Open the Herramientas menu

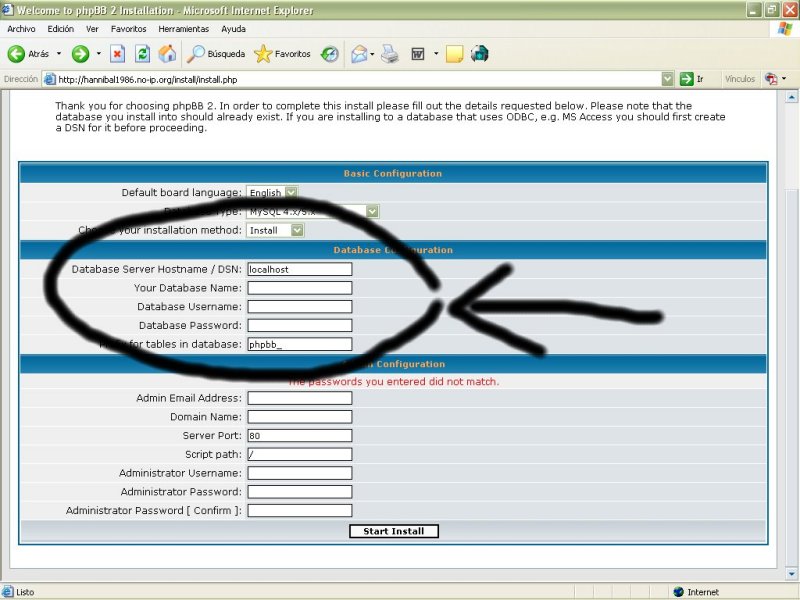click(x=184, y=29)
